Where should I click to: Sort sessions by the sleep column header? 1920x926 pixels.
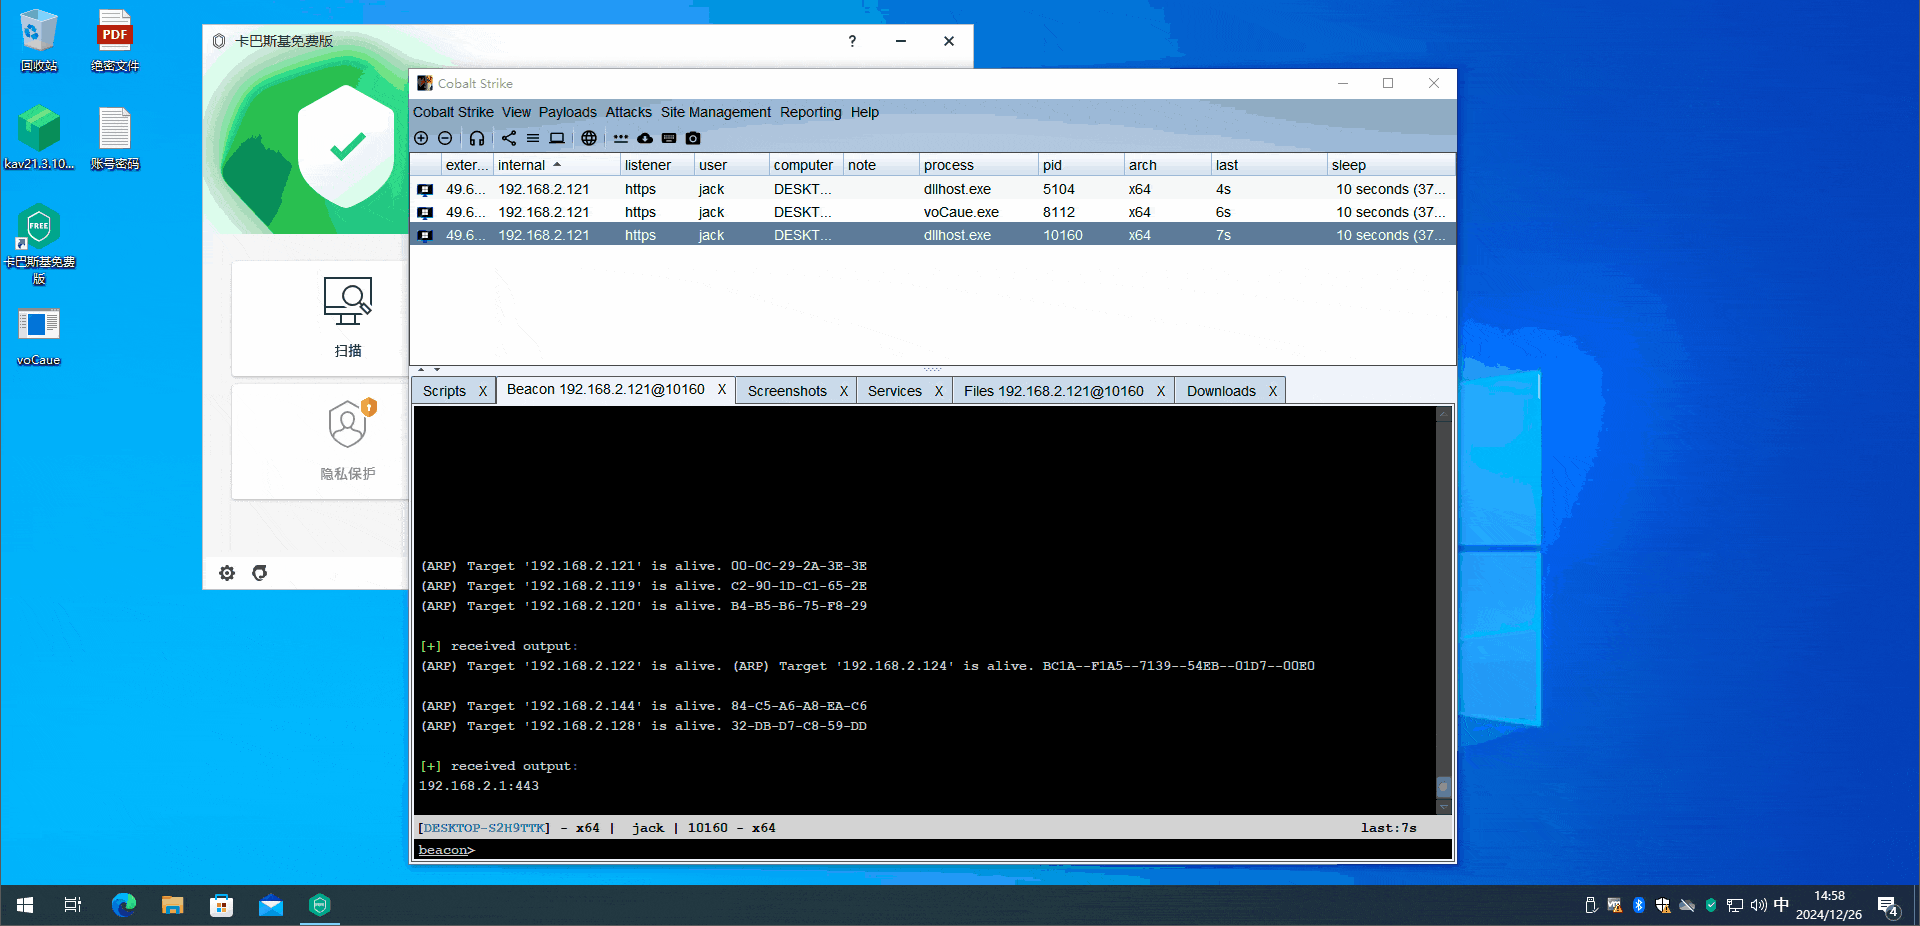pos(1390,165)
